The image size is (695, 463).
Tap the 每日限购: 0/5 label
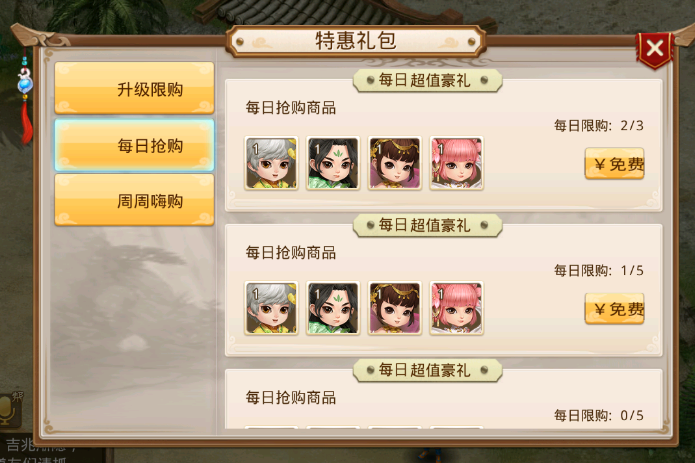click(x=599, y=415)
